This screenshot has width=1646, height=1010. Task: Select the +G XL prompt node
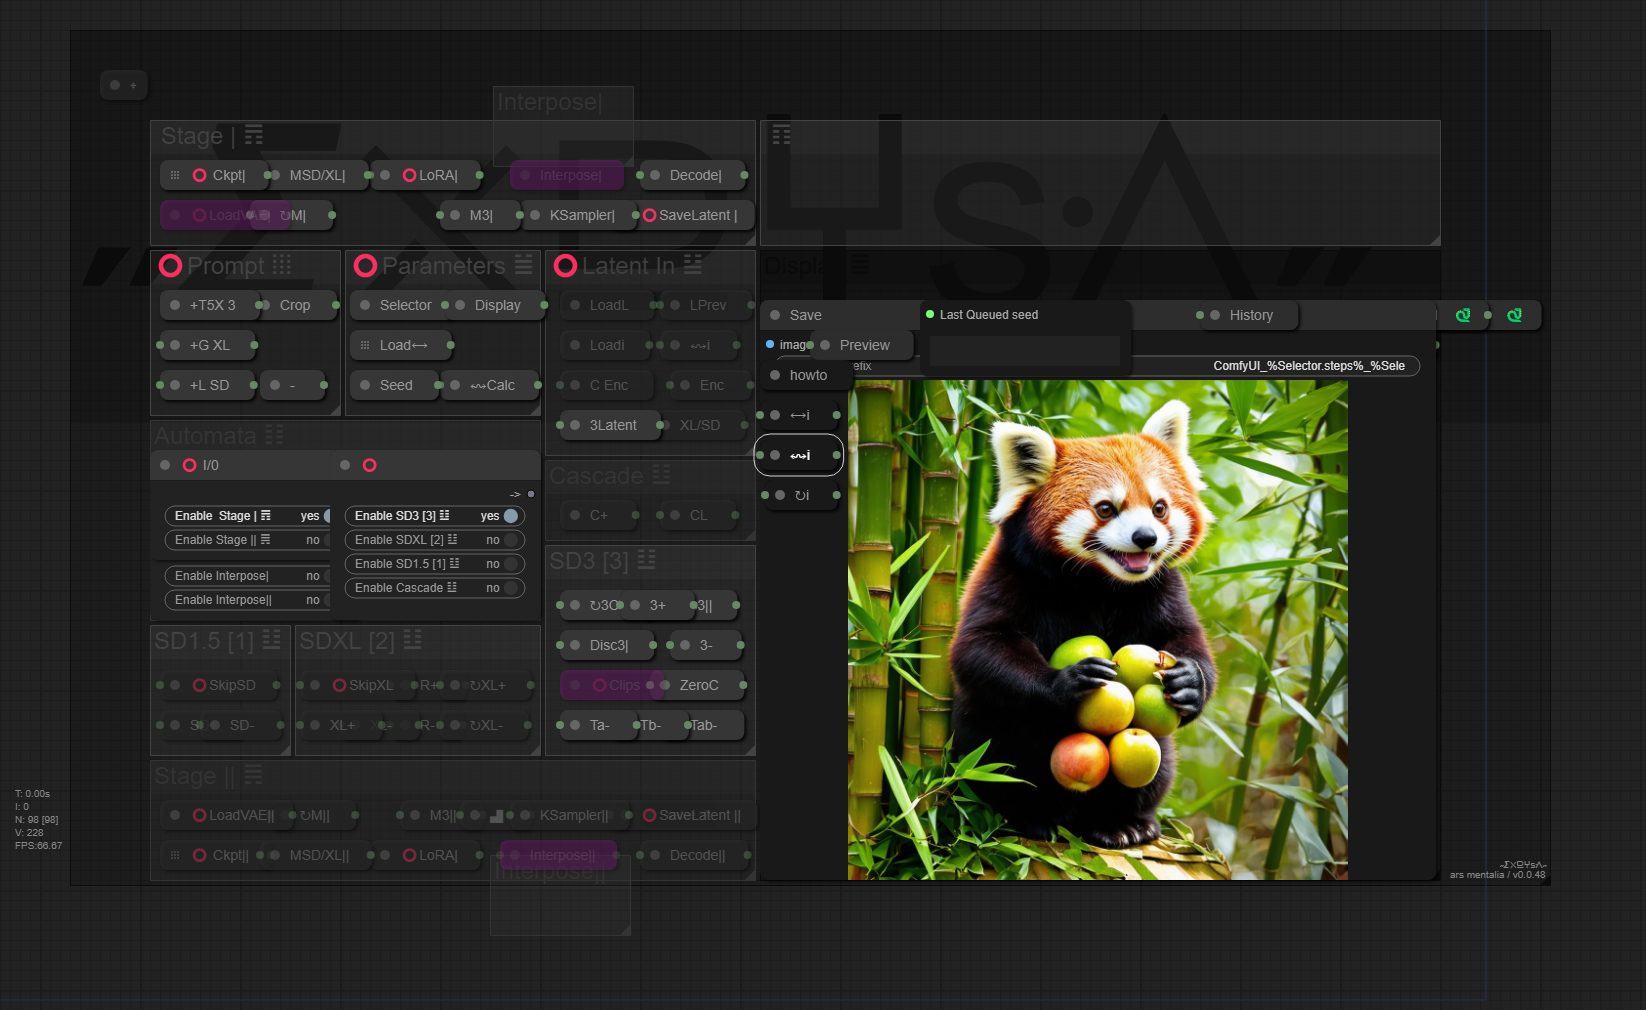210,345
